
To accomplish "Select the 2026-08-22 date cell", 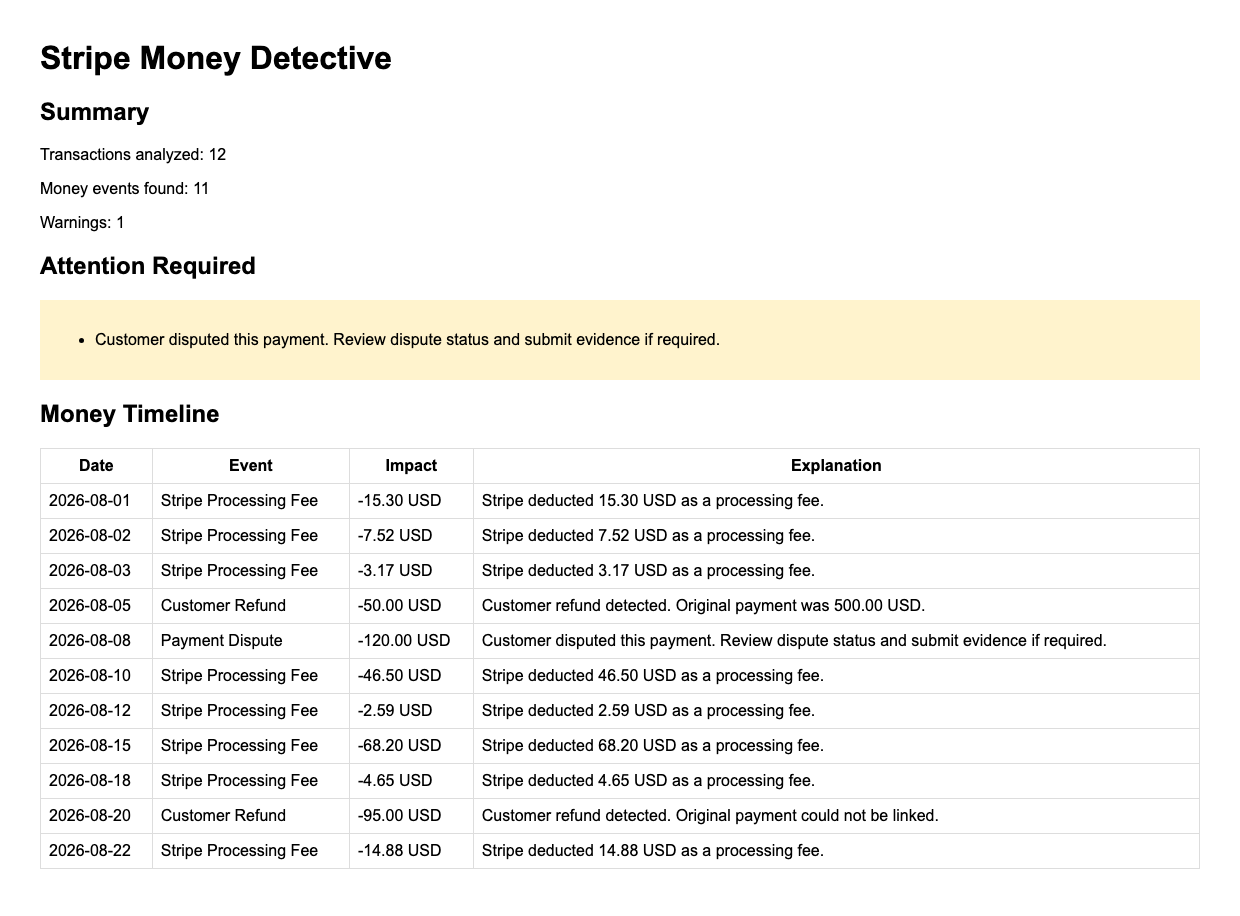I will point(96,851).
